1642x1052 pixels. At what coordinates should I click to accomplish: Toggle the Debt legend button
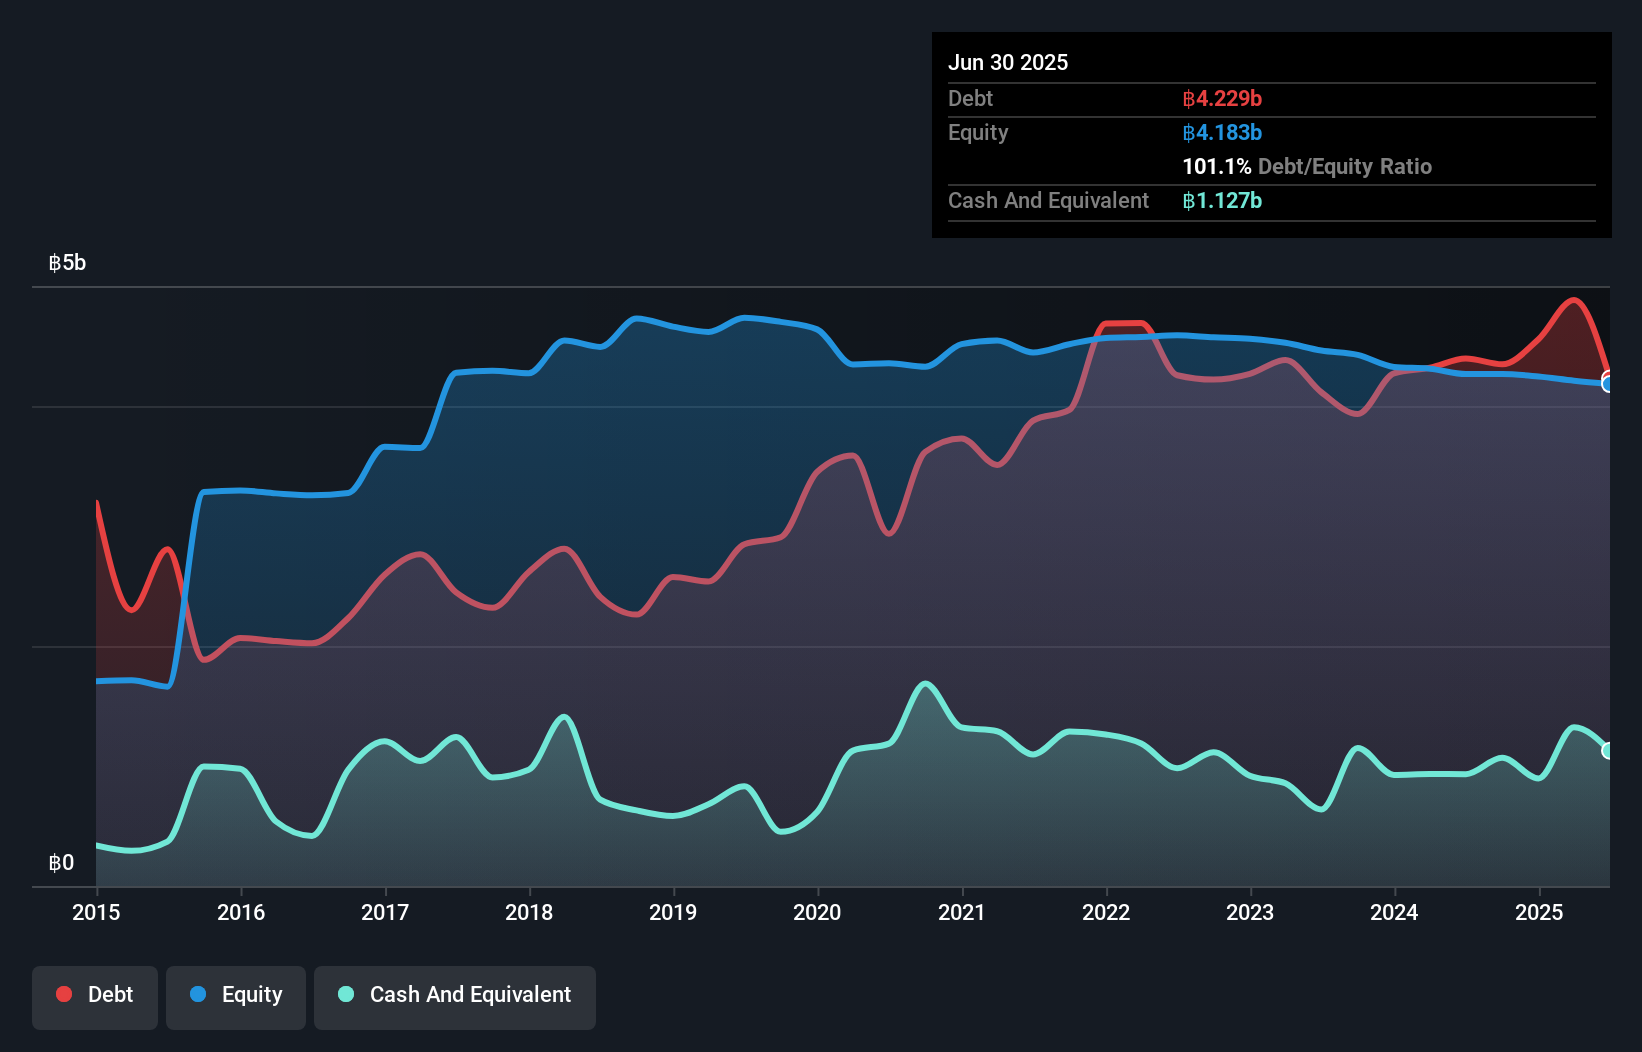coord(95,995)
